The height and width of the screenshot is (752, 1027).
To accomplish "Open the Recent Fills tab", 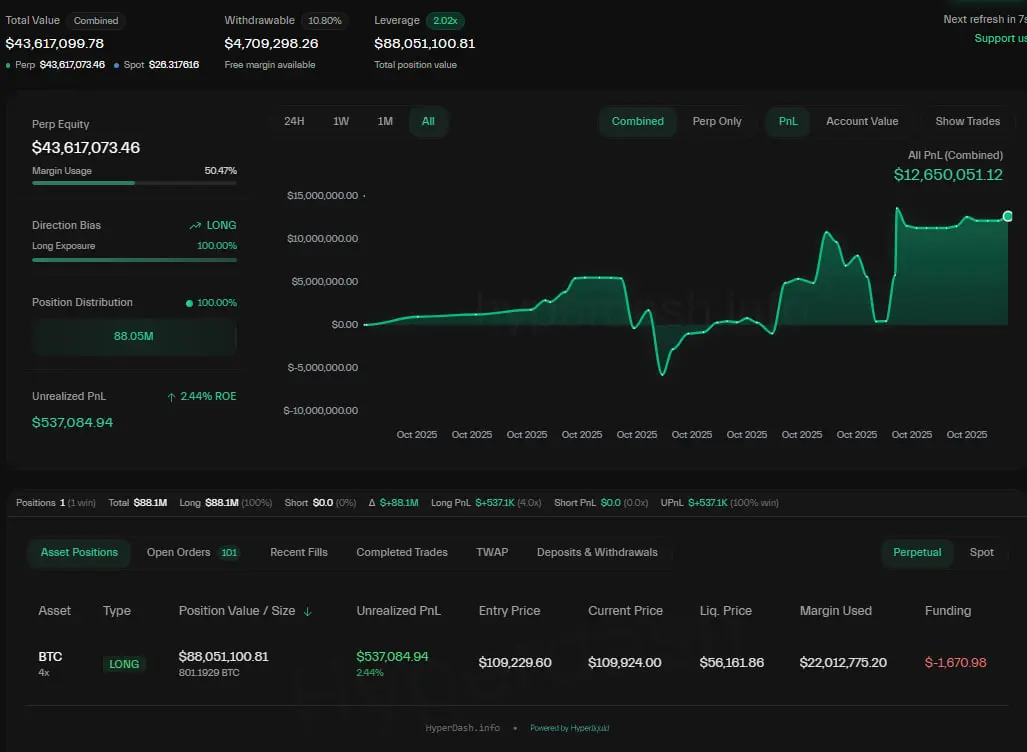I will click(x=299, y=553).
